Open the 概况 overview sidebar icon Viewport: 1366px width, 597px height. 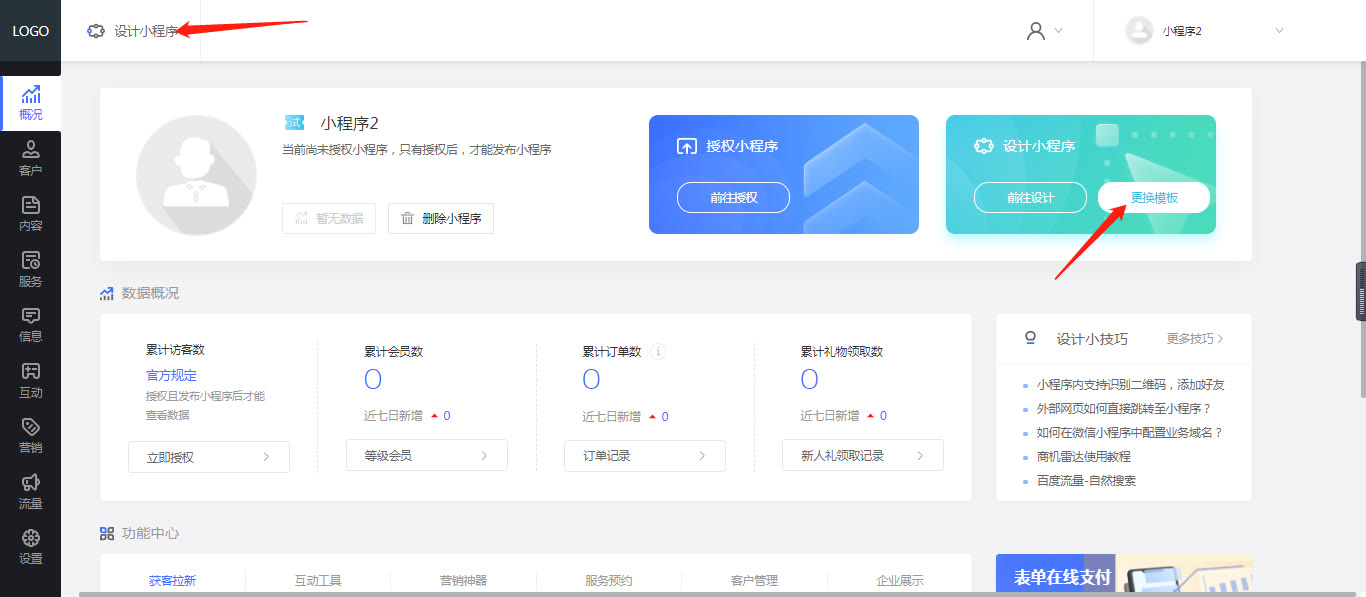[30, 103]
